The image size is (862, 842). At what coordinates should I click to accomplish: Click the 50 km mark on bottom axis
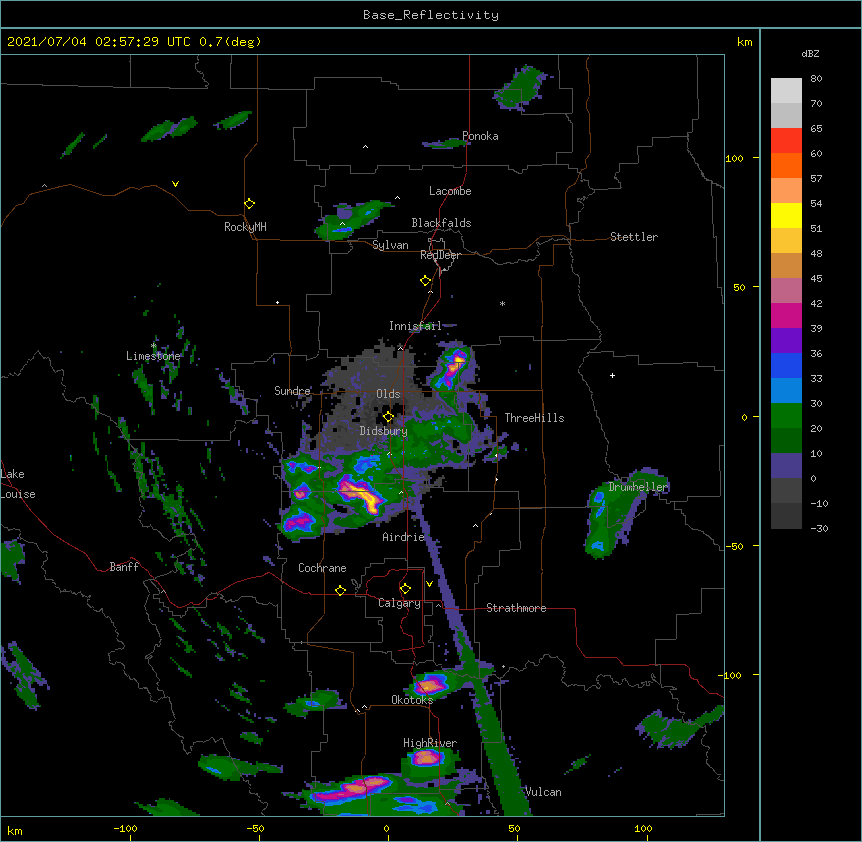point(514,829)
